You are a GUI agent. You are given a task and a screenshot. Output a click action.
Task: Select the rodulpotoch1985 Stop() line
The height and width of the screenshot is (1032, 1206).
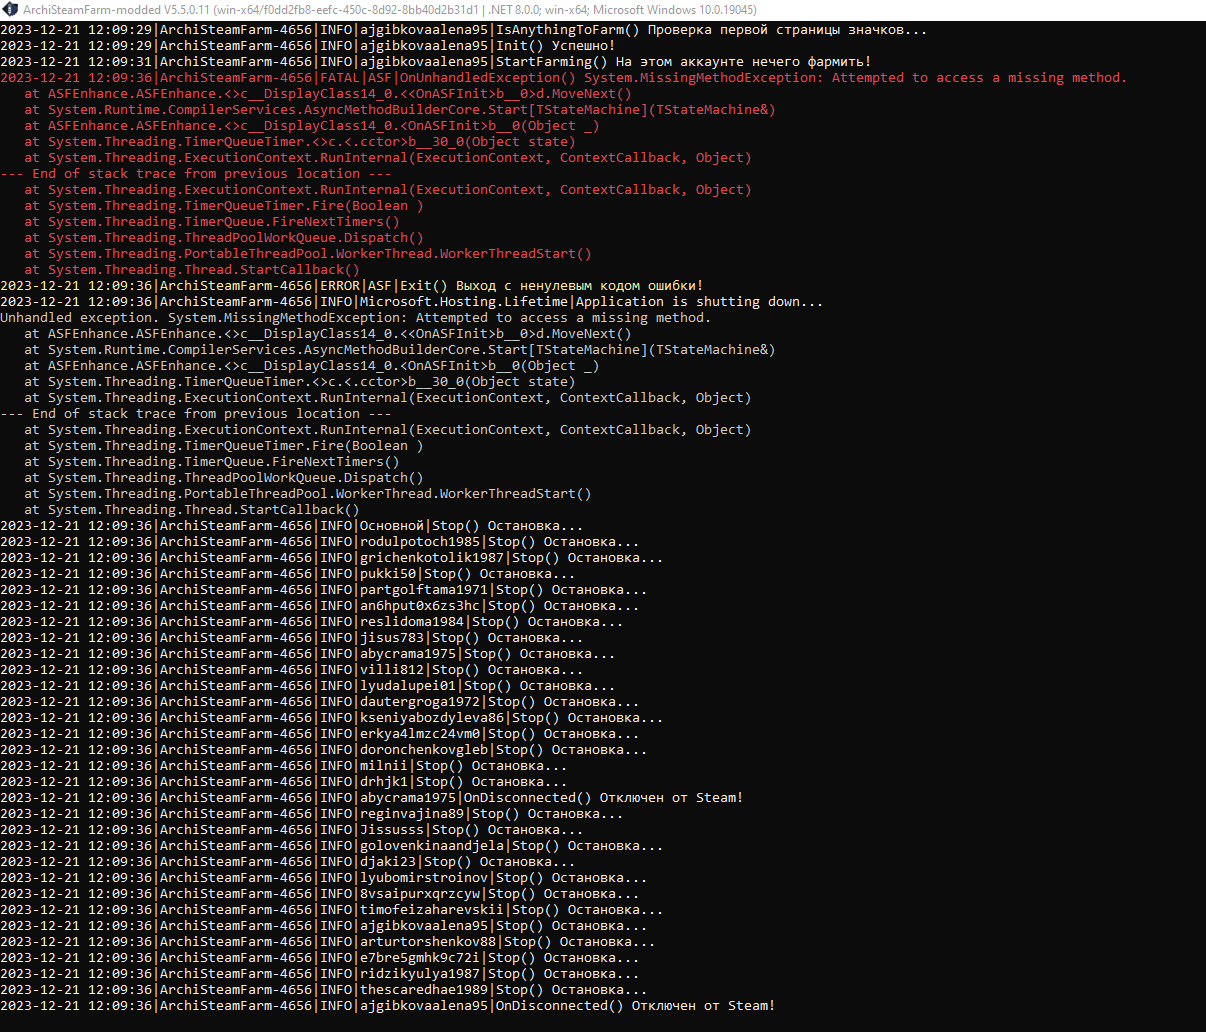coord(320,542)
